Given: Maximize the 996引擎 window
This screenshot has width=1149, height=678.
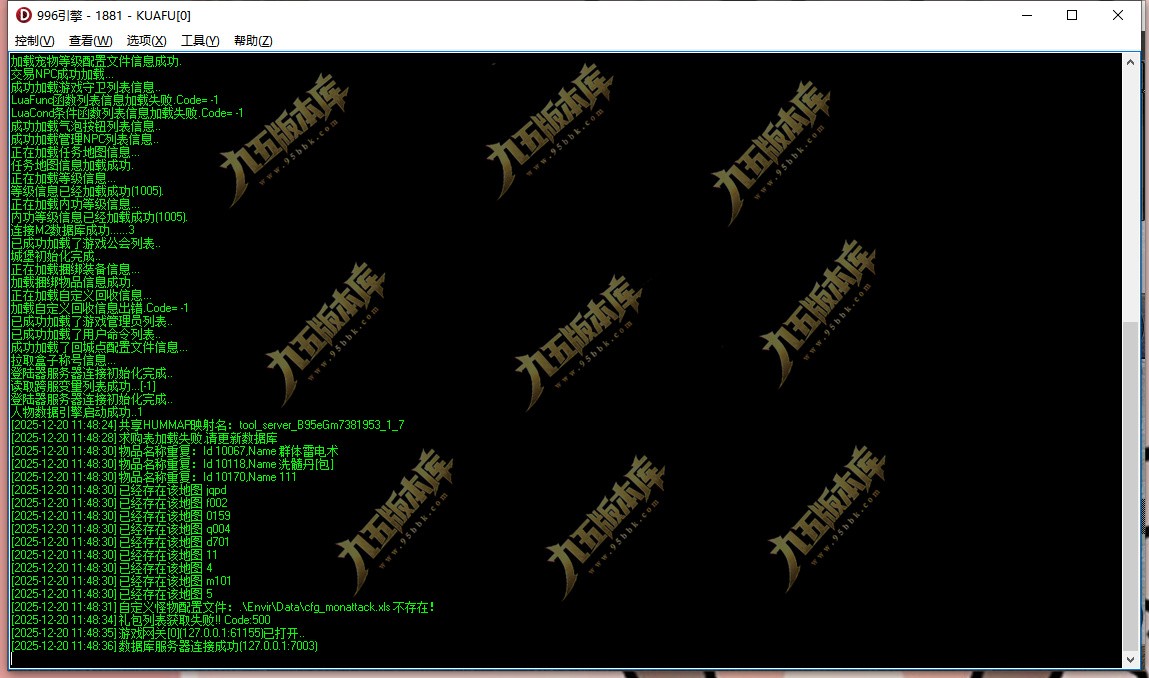Looking at the screenshot, I should 1071,15.
